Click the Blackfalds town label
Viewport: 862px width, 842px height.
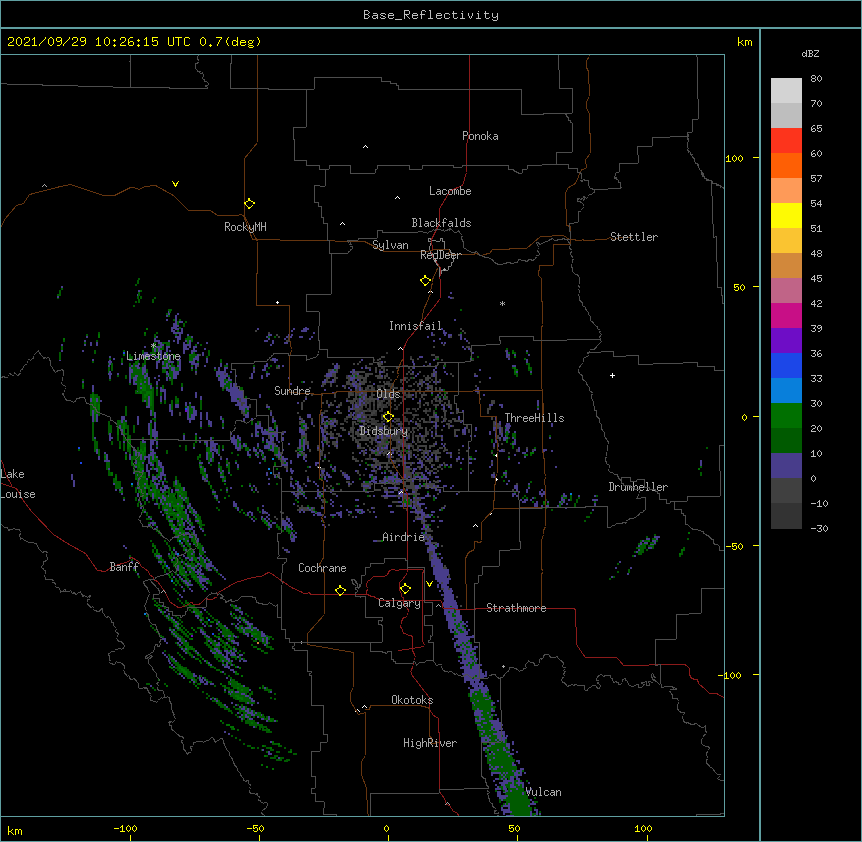[x=441, y=223]
